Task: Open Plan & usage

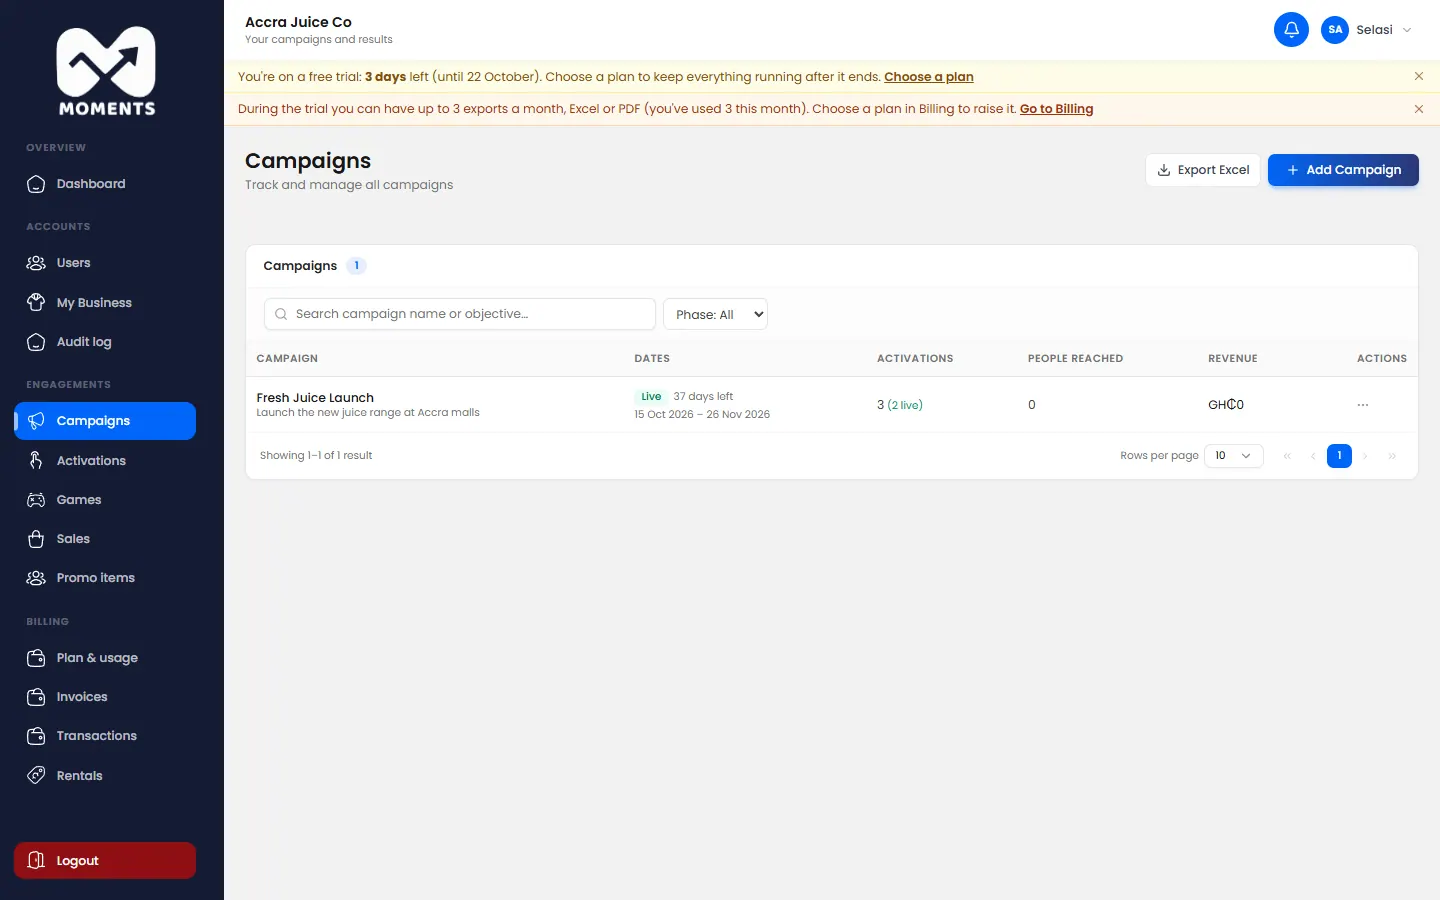Action: coord(105,658)
